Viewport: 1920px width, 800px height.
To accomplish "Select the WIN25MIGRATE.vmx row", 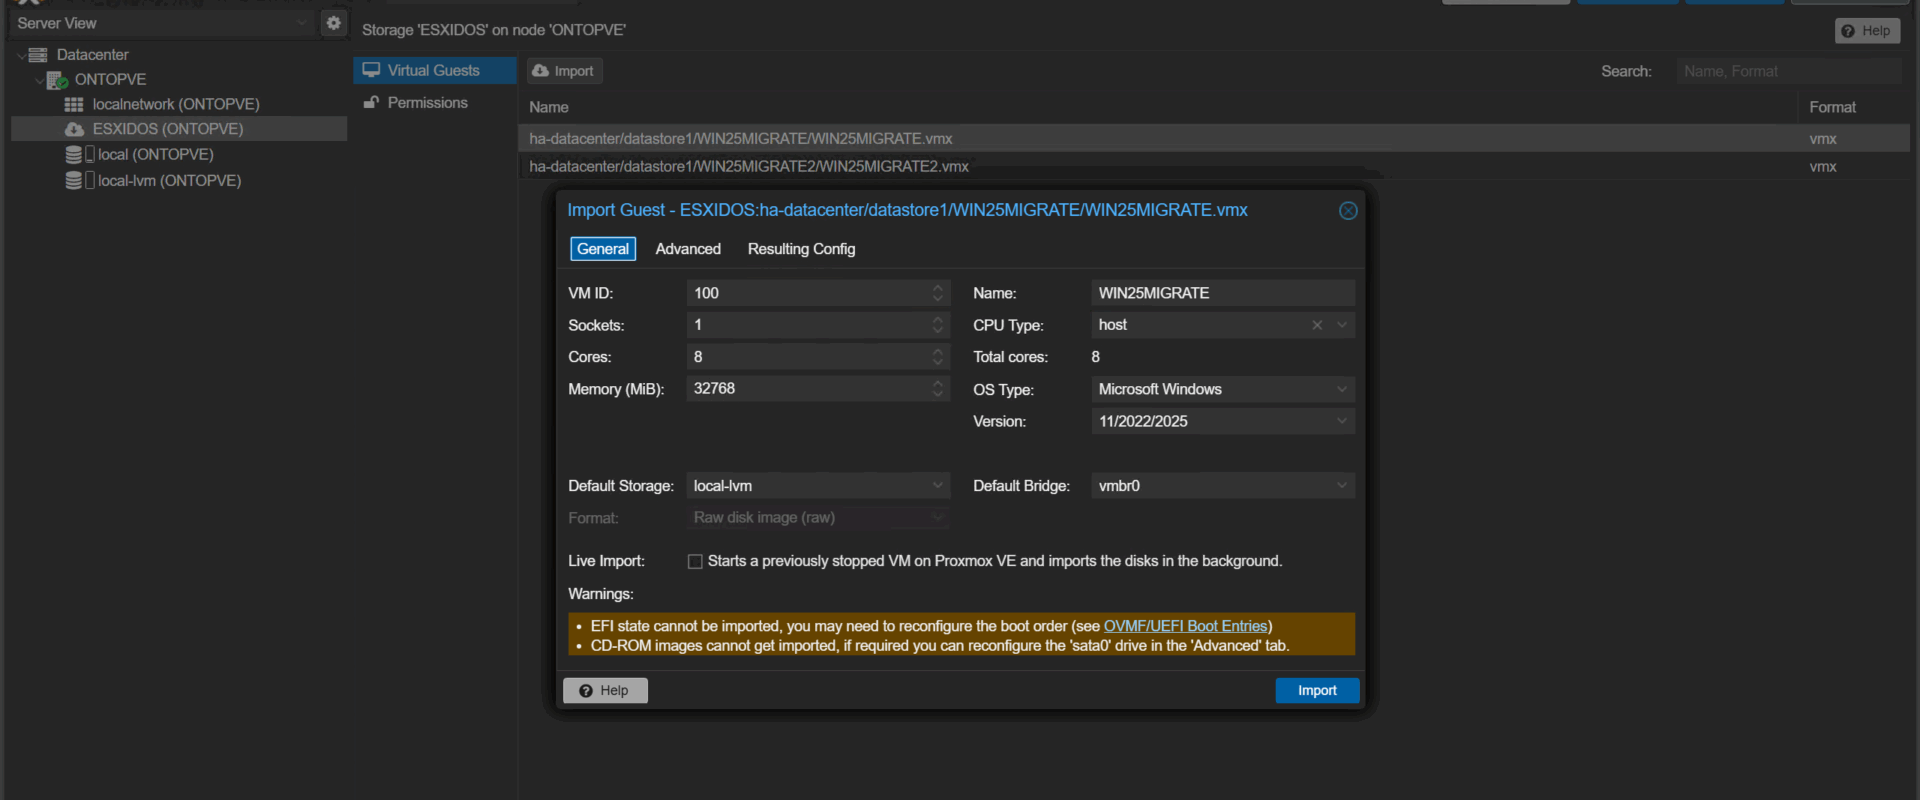I will tap(1214, 138).
